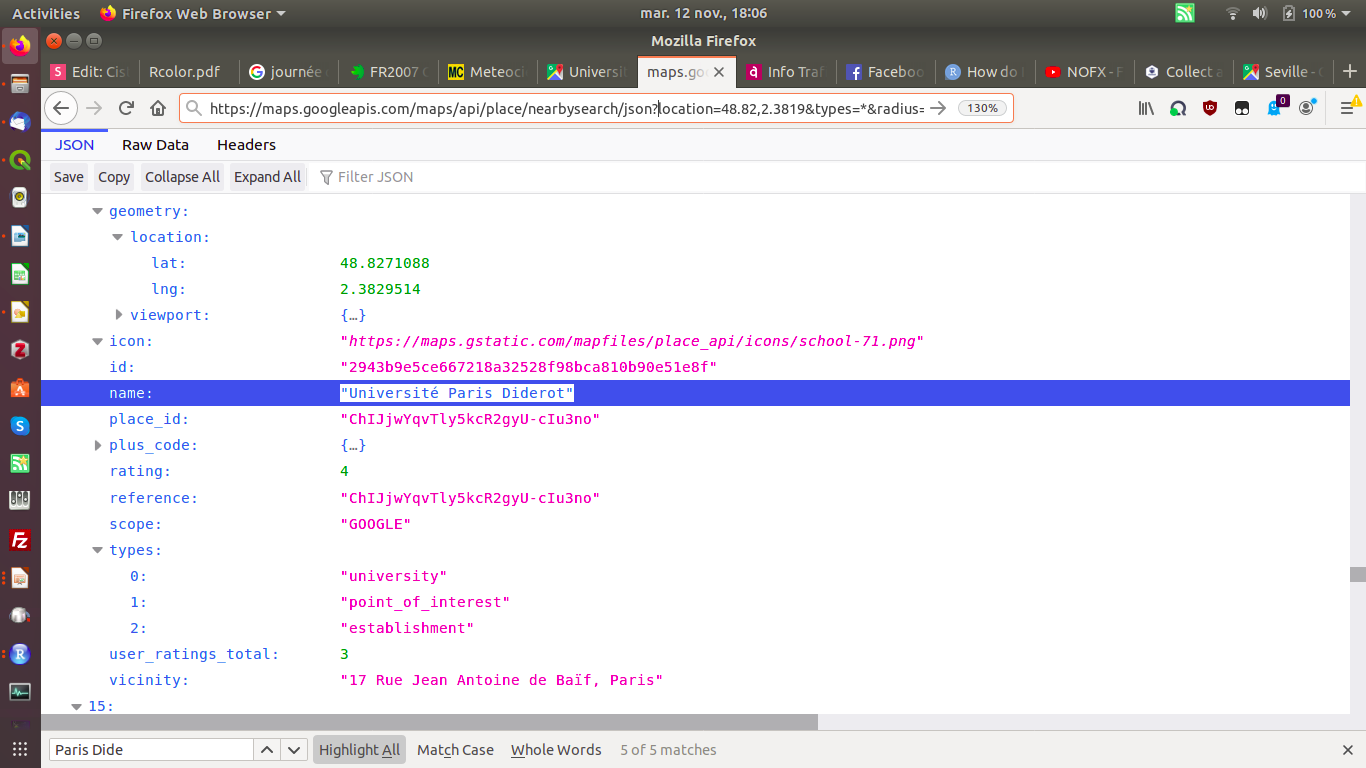This screenshot has height=768, width=1366.
Task: Open the Tampermonkey extension icon
Action: point(1242,108)
